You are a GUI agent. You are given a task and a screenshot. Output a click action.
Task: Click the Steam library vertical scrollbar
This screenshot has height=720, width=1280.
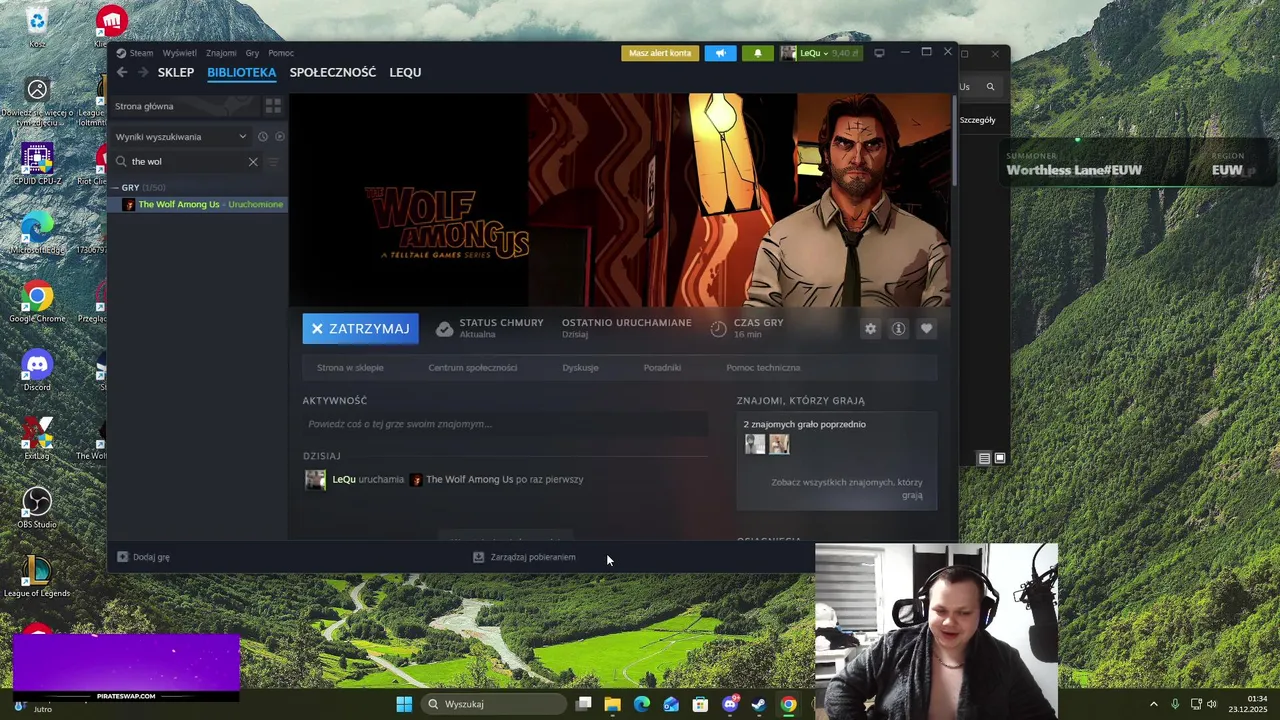click(954, 140)
